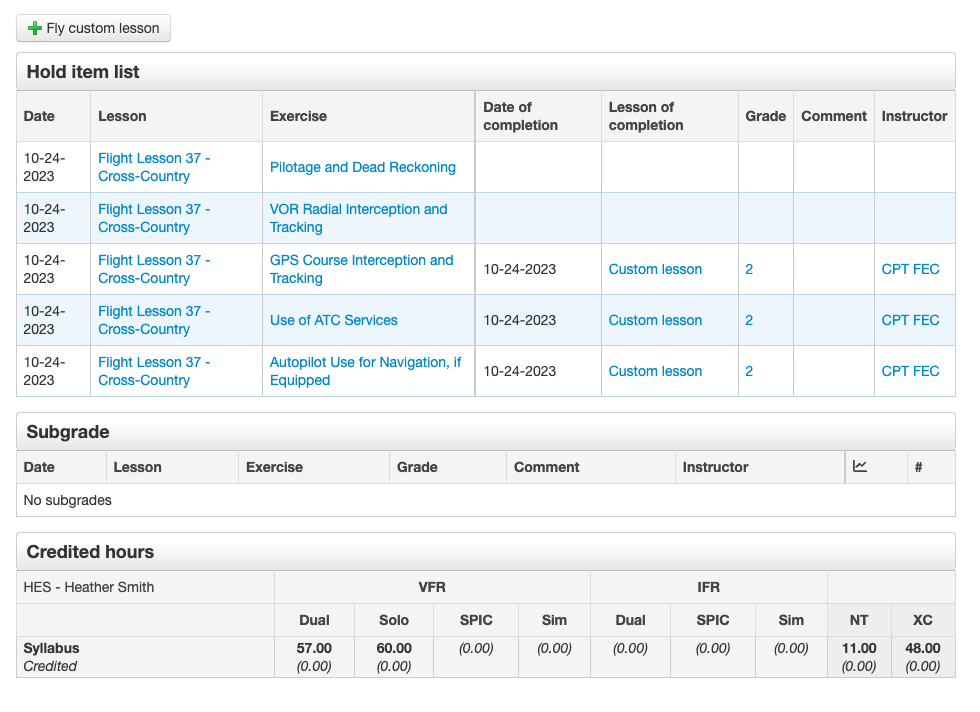Click the # column header in Subgrade

click(918, 467)
